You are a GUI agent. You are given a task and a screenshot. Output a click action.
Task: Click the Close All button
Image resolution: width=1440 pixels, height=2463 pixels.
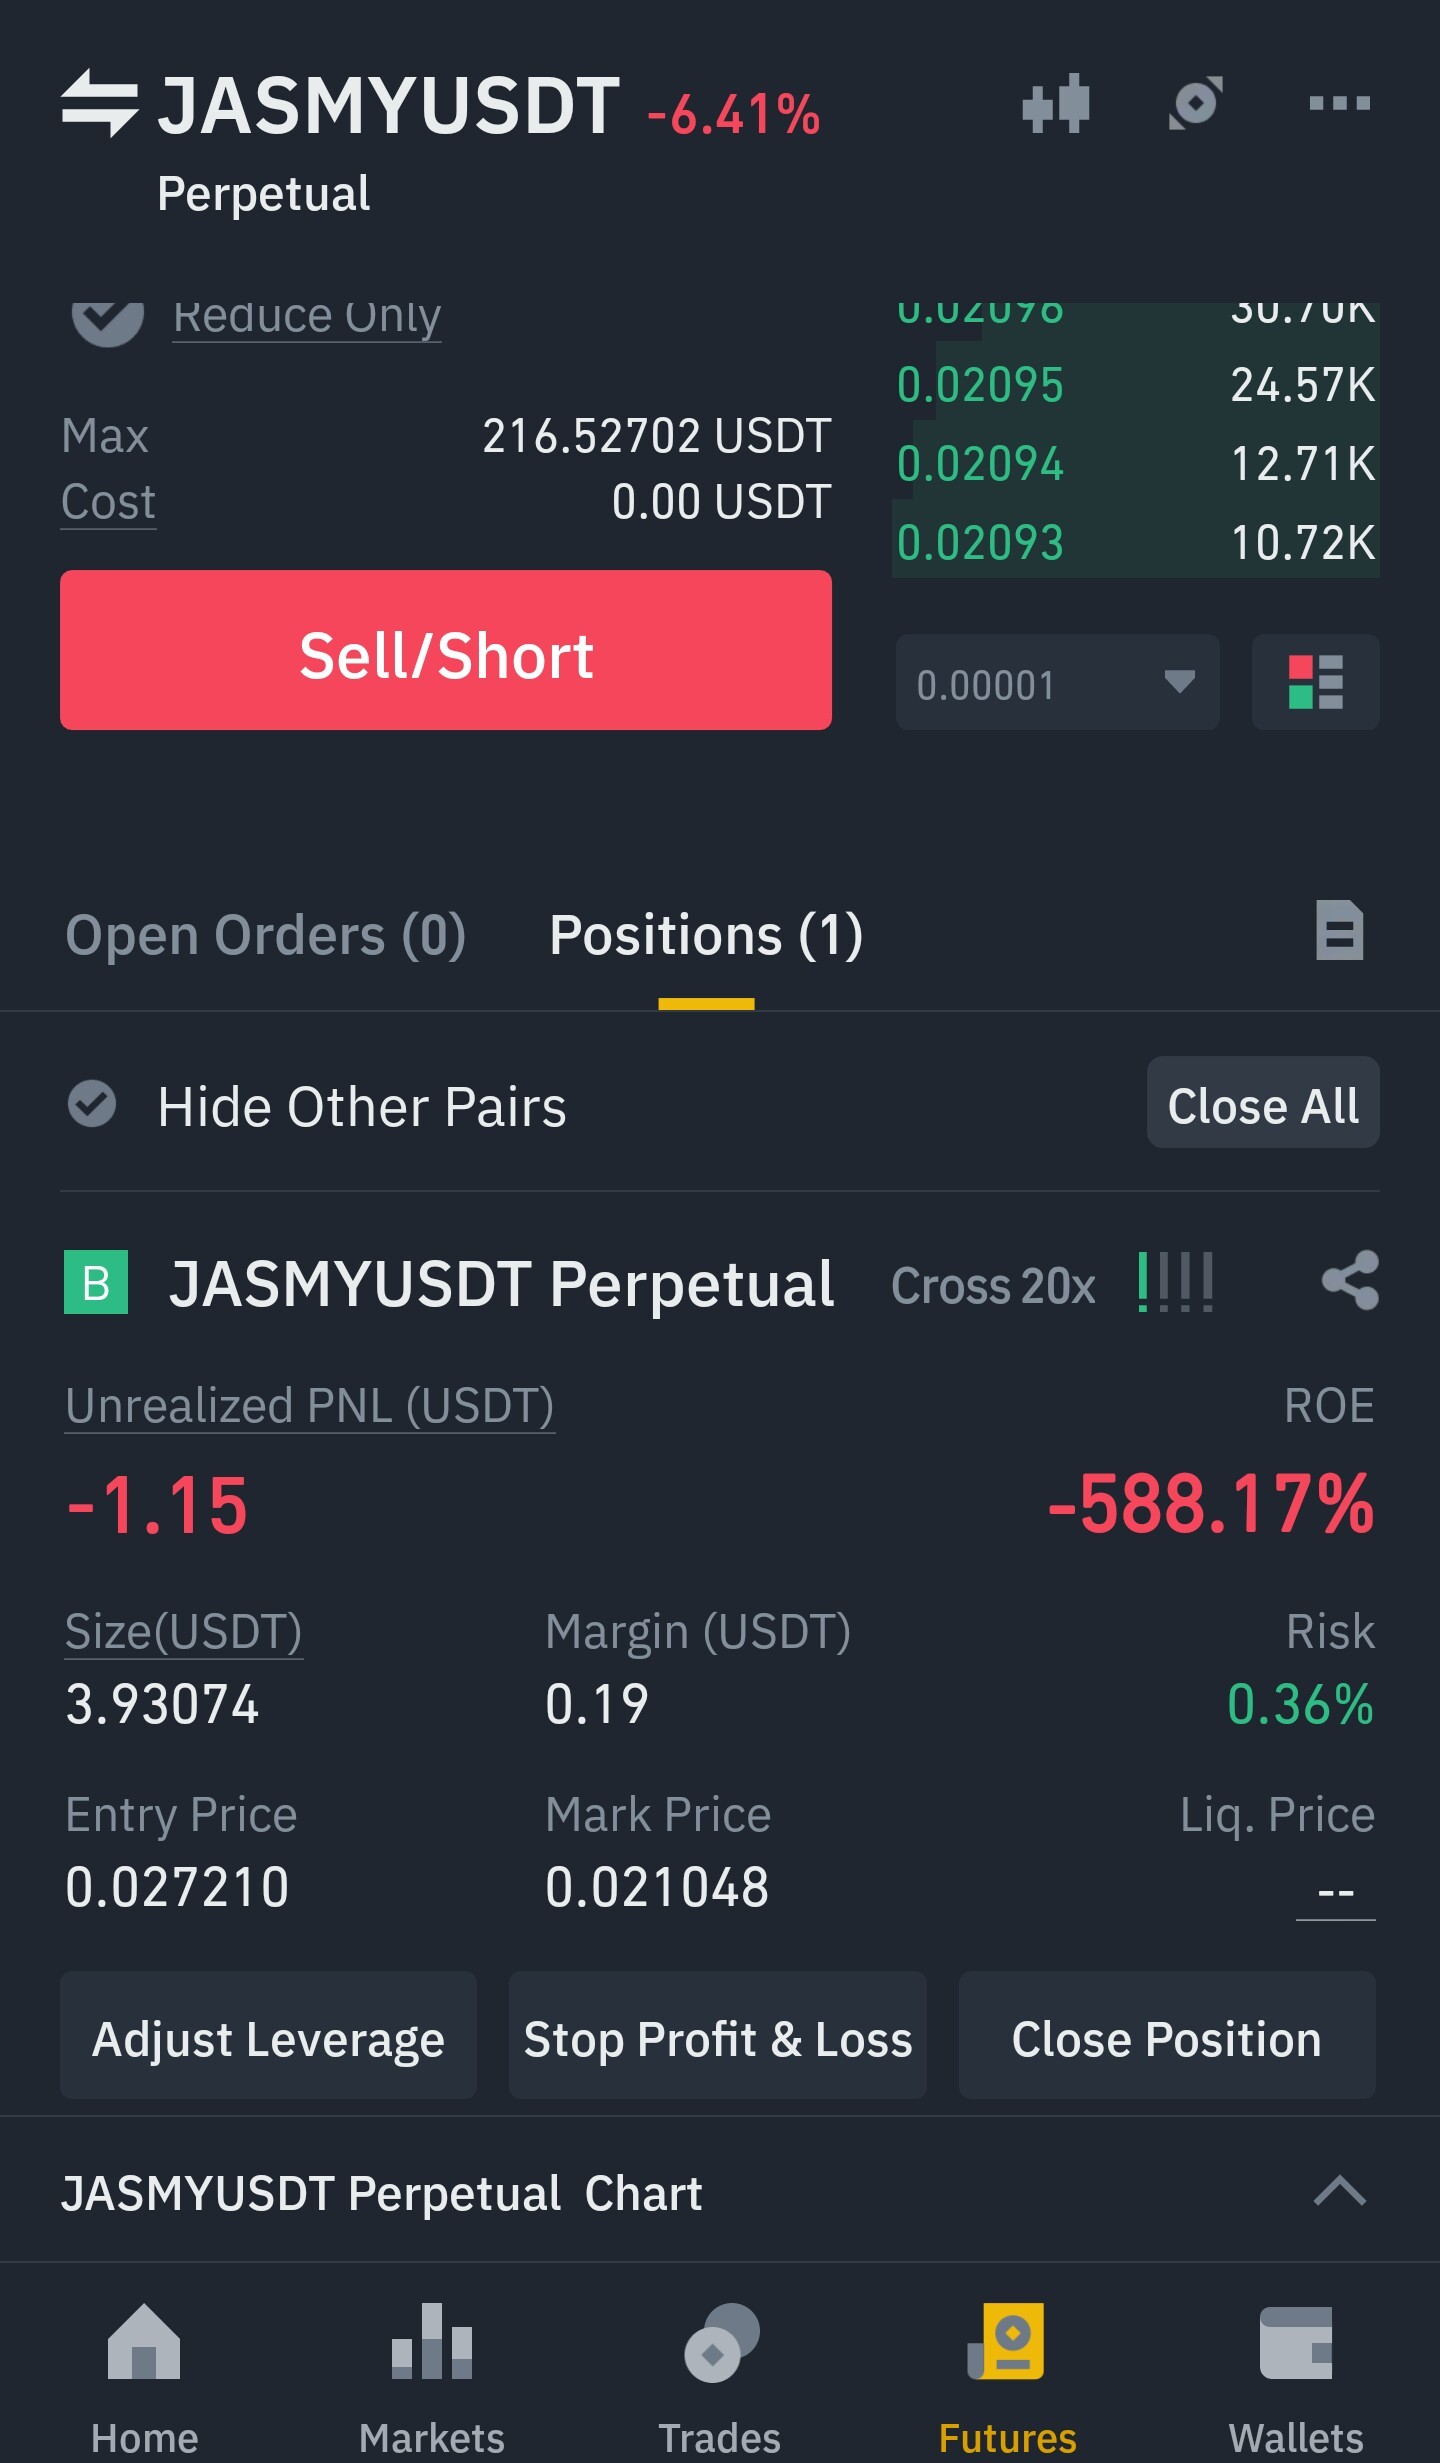tap(1263, 1102)
